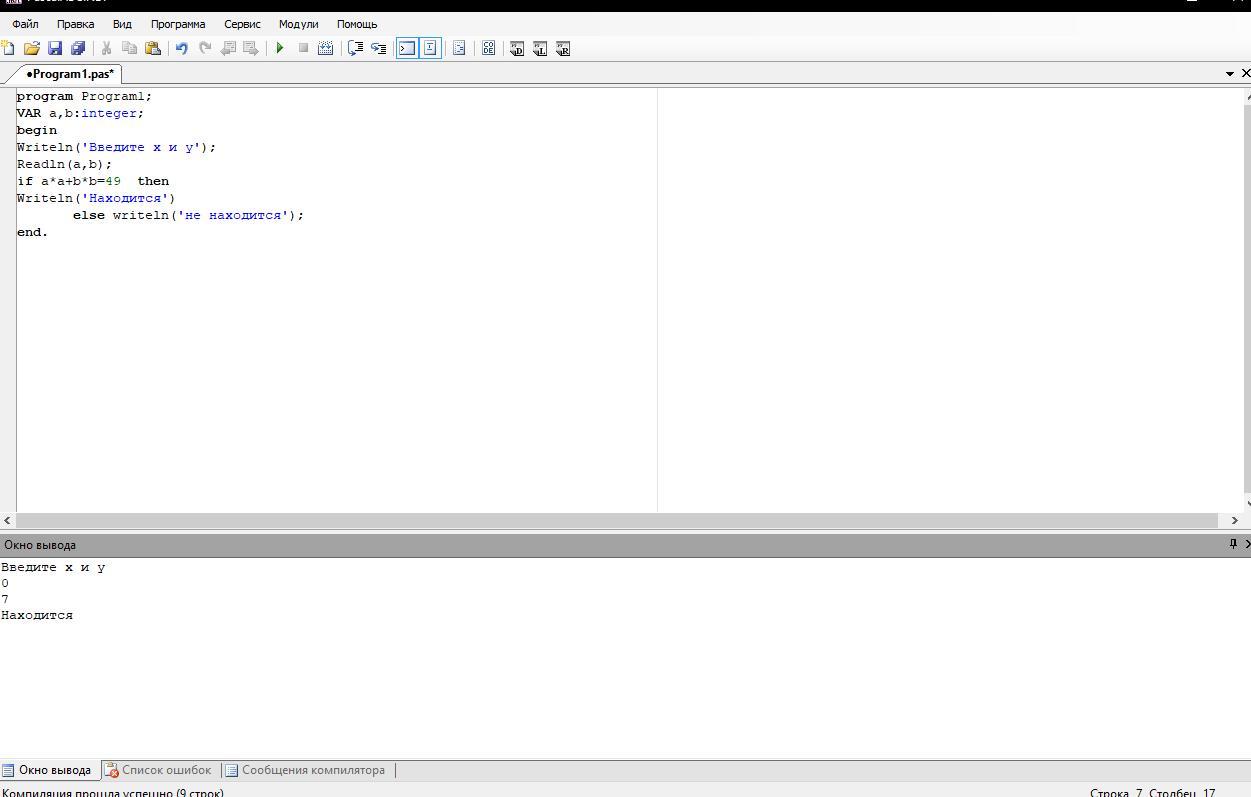The height and width of the screenshot is (797, 1251).
Task: Create a new file with New icon
Action: [8, 48]
